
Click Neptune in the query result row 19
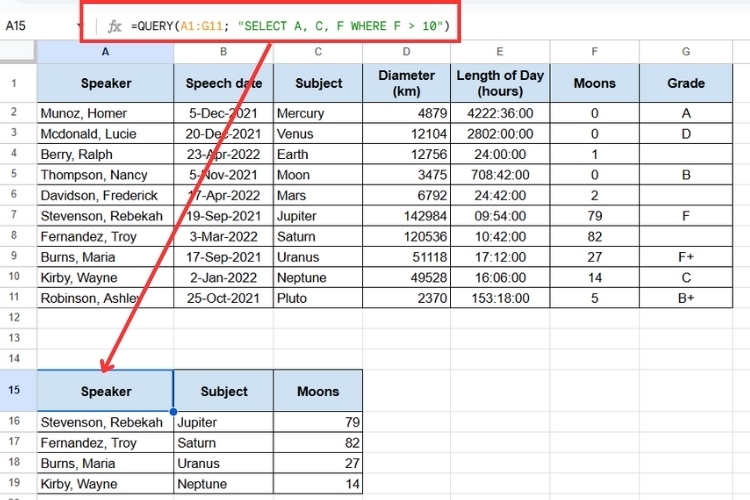tap(223, 484)
